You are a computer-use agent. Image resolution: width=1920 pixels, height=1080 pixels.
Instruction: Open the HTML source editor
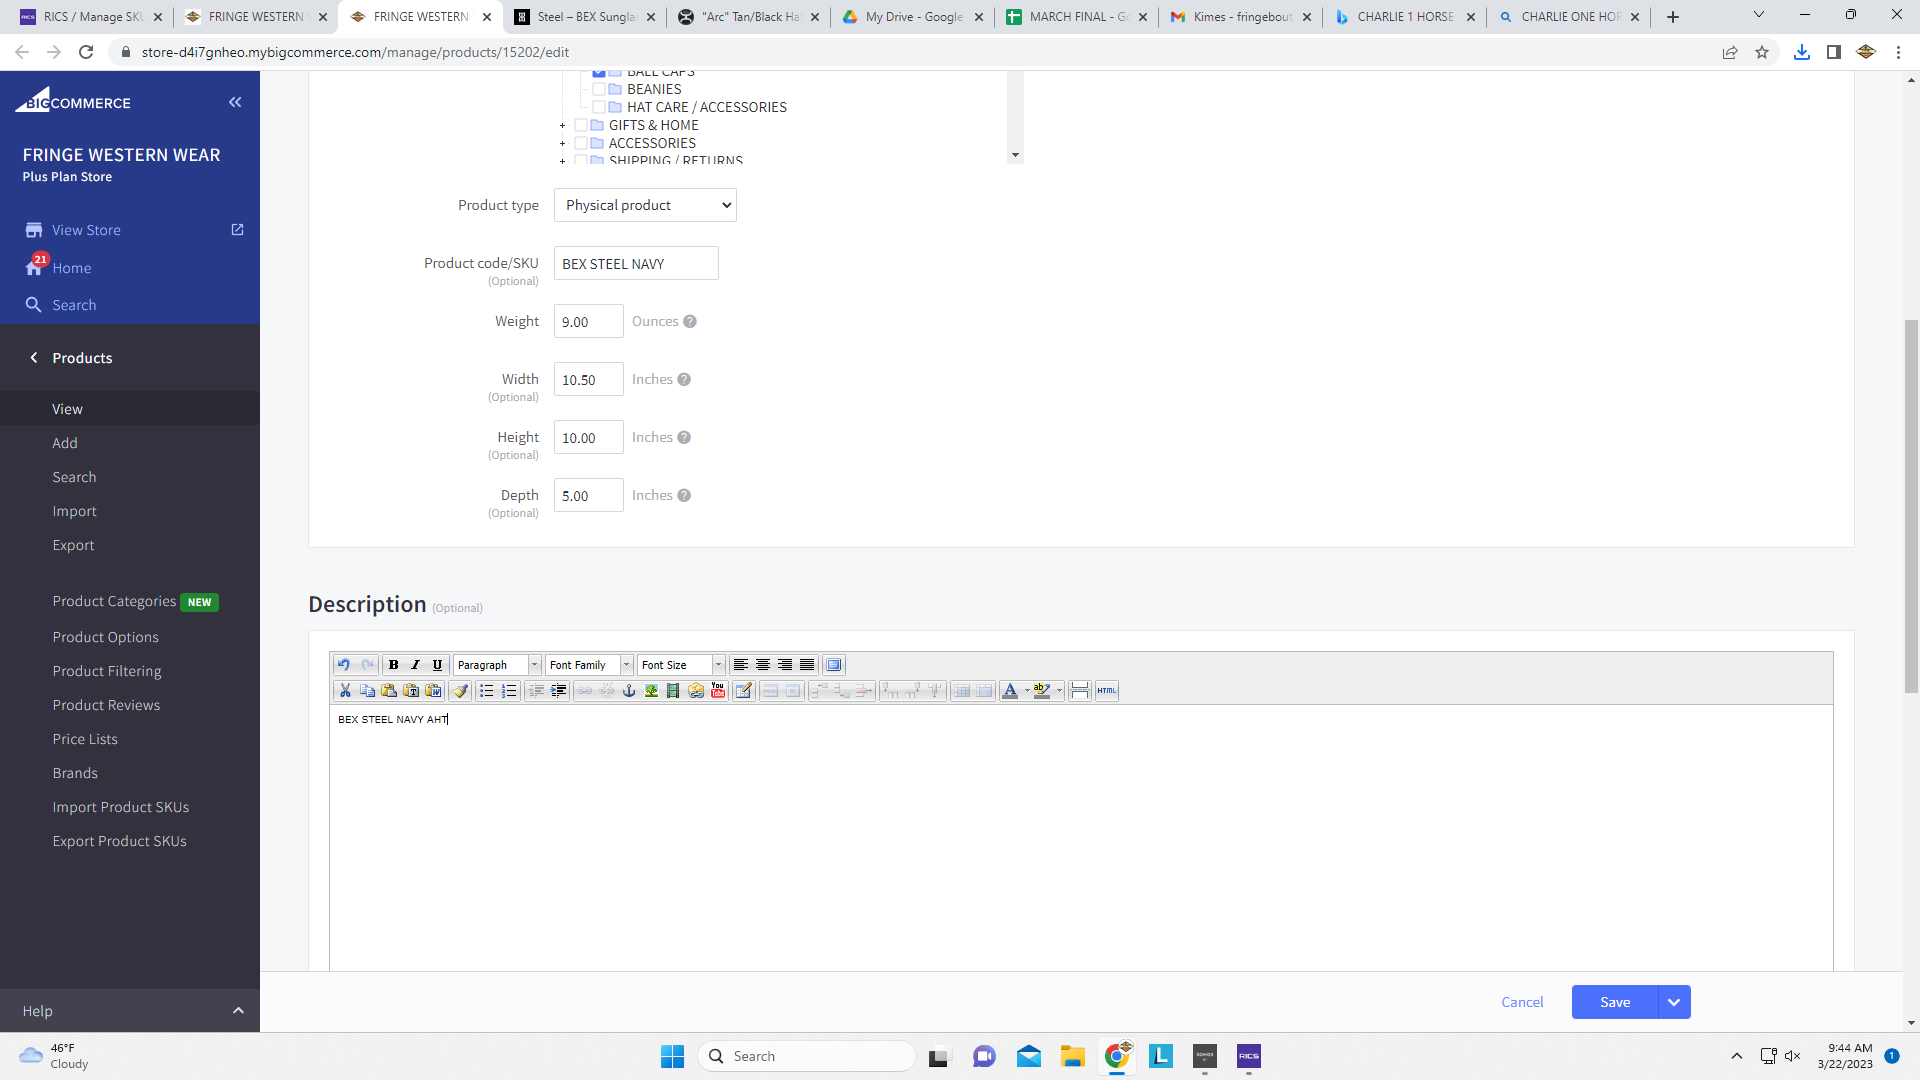tap(1107, 691)
